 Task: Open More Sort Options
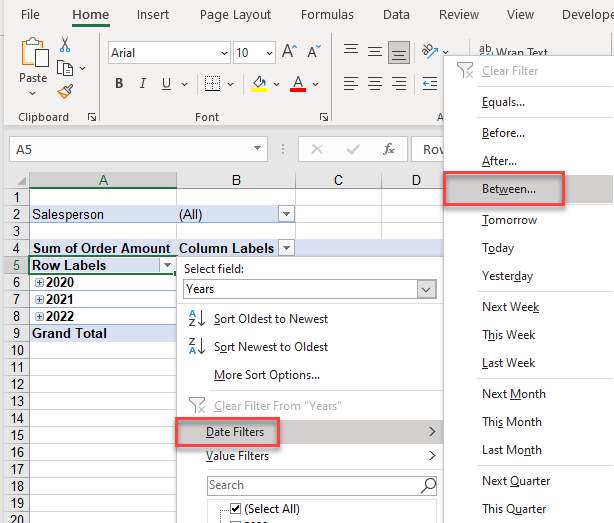(266, 375)
